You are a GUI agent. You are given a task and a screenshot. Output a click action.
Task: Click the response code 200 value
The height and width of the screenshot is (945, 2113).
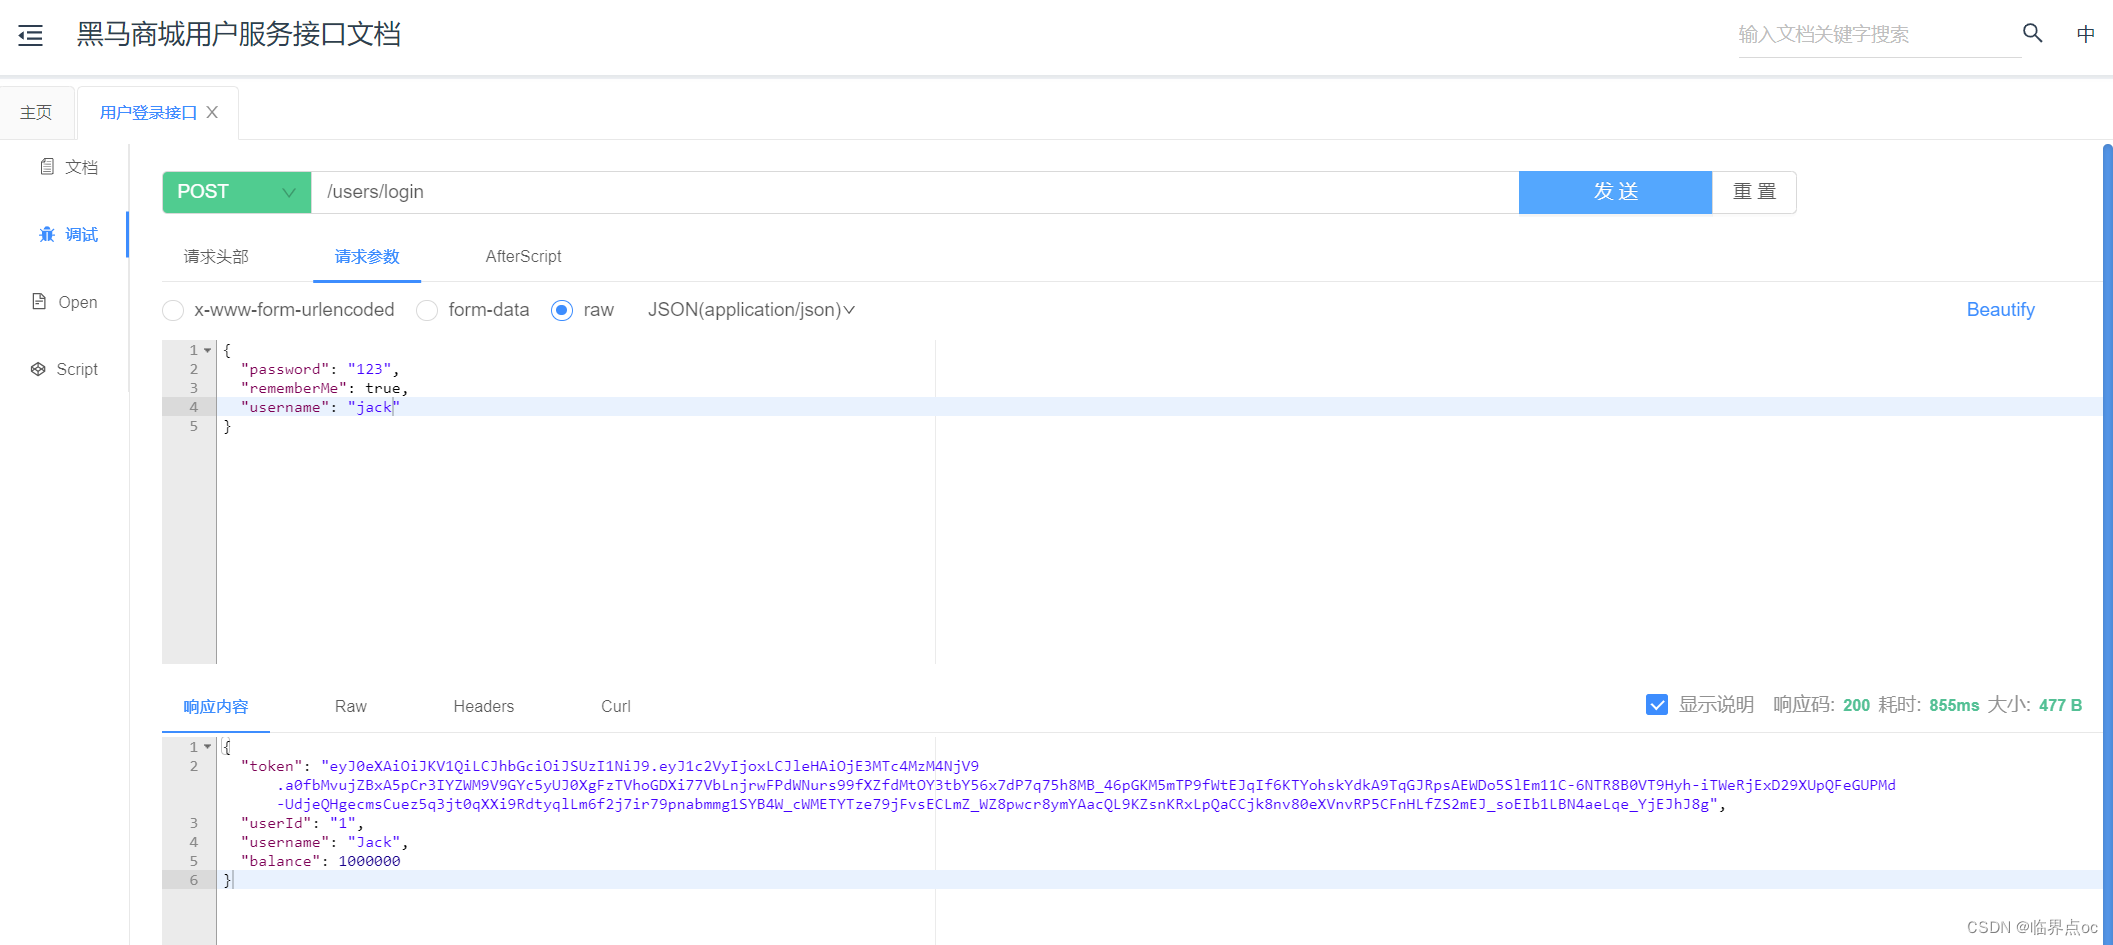(1856, 705)
